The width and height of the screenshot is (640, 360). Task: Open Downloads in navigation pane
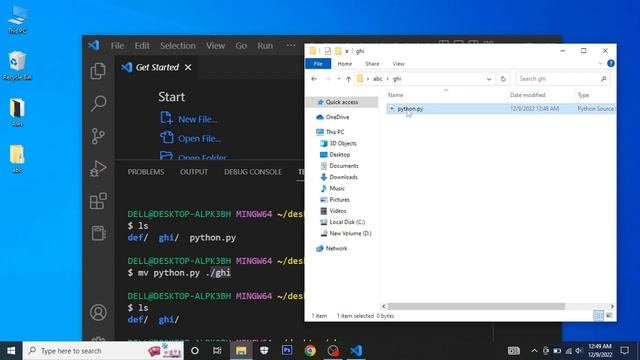343,177
